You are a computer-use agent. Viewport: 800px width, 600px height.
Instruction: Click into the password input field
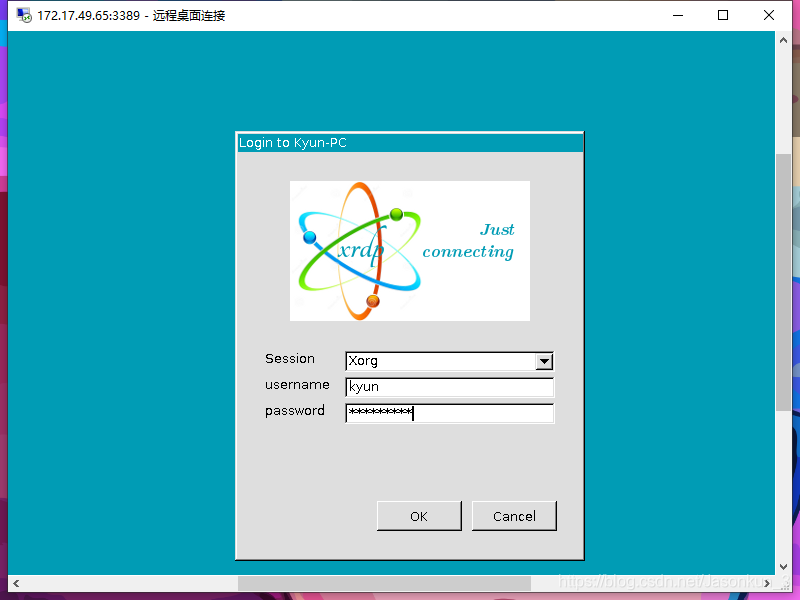pos(449,413)
